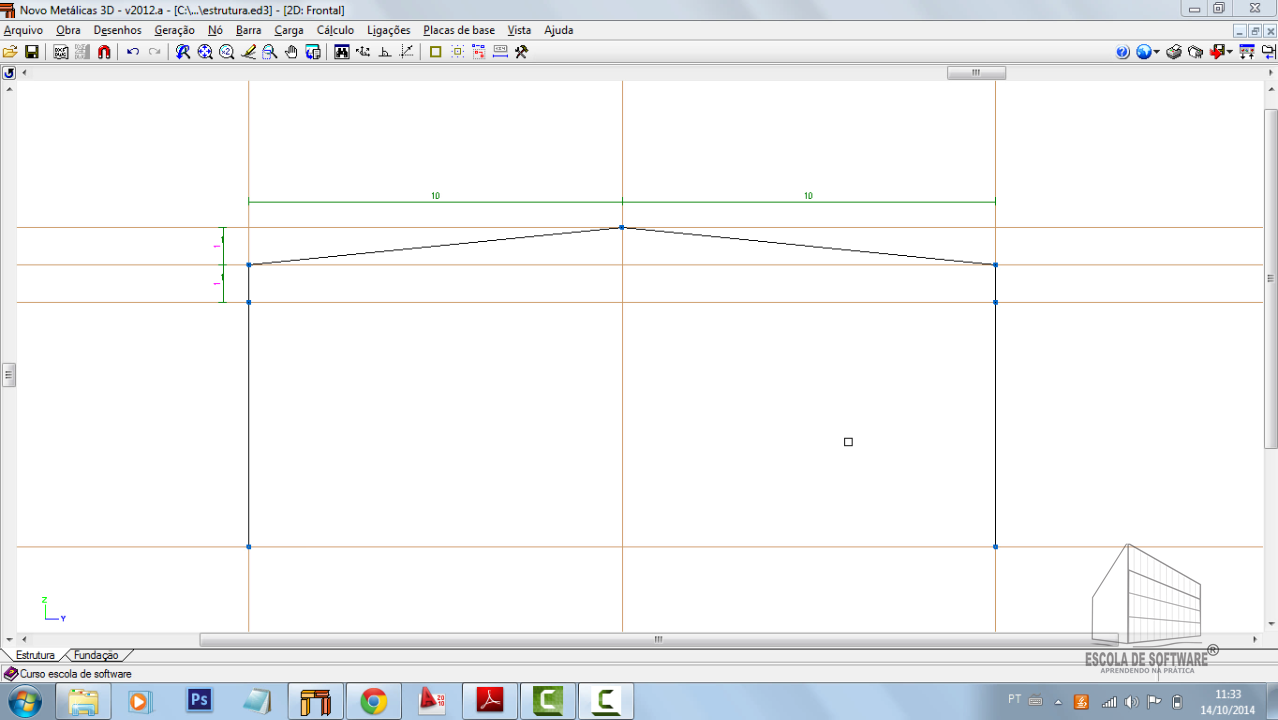The width and height of the screenshot is (1278, 720).
Task: Select the Estrutura tab
Action: coord(35,655)
